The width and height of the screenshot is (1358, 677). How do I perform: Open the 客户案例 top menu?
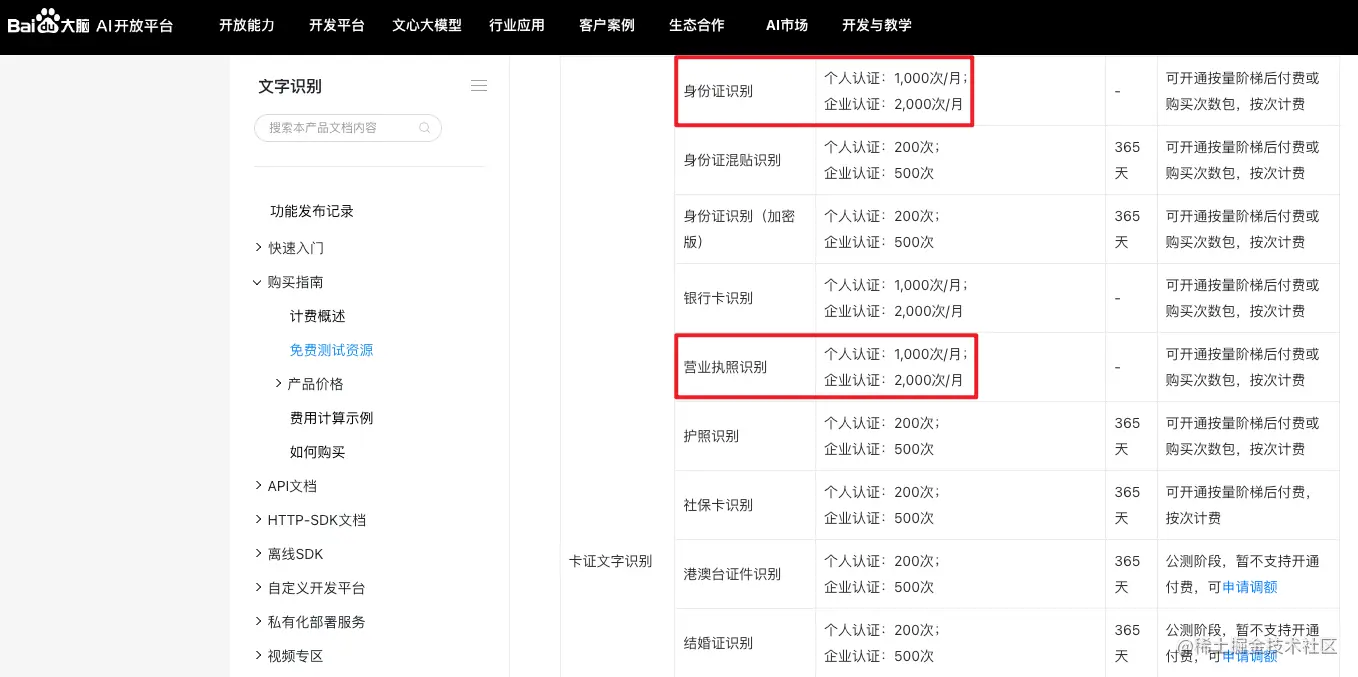607,25
